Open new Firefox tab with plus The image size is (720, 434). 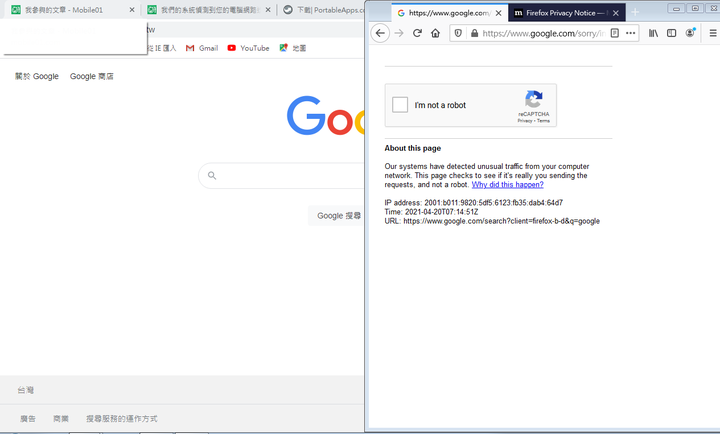pos(635,12)
